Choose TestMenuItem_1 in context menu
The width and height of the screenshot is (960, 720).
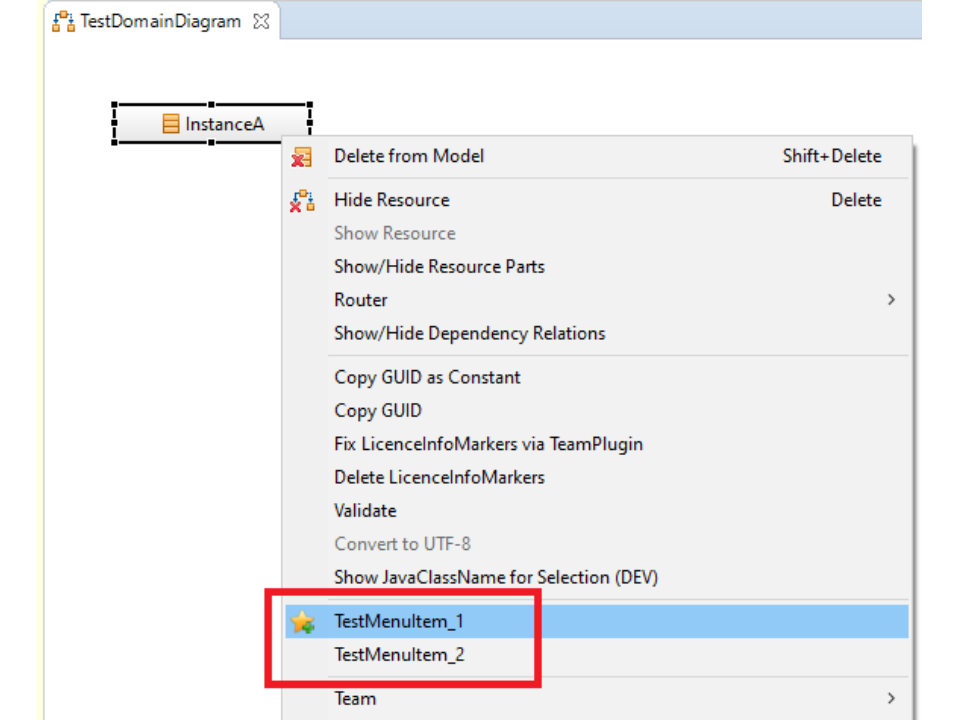597,622
